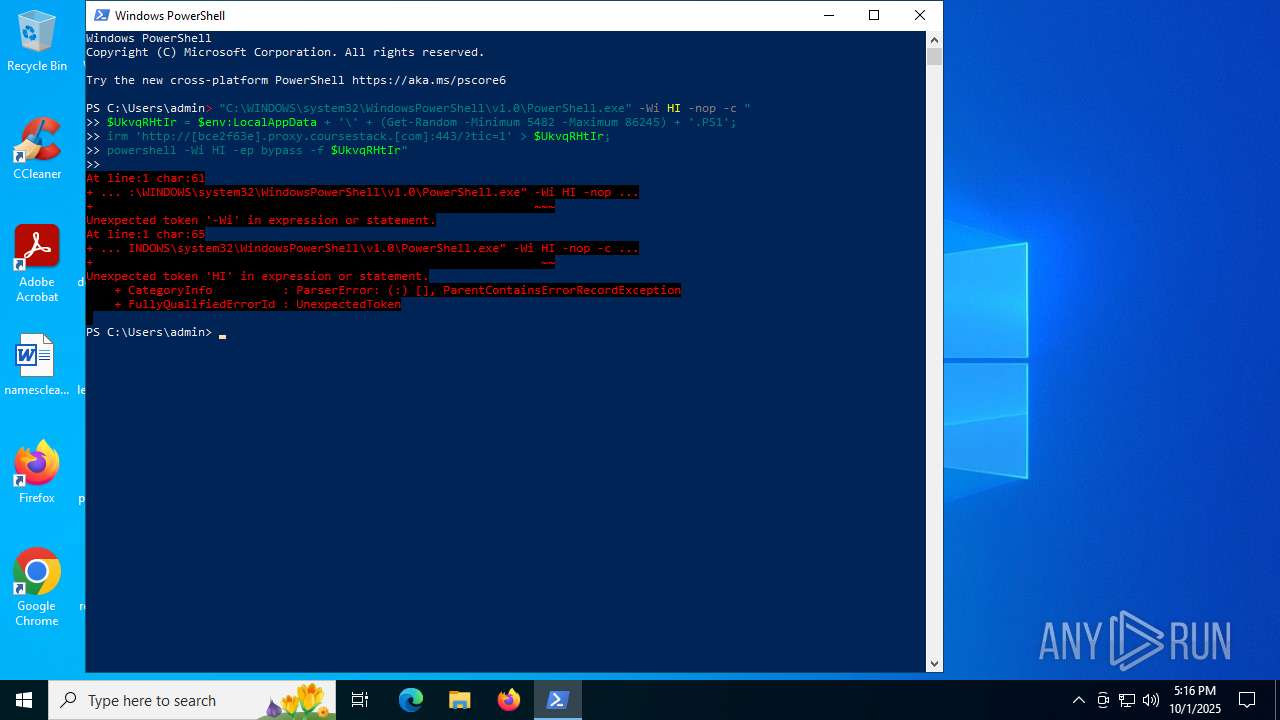Click the PowerShell taskbar button
1280x720 pixels.
click(x=558, y=700)
